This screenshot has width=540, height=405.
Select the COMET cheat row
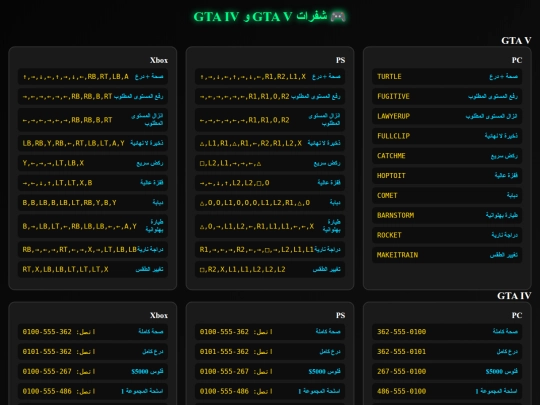447,196
